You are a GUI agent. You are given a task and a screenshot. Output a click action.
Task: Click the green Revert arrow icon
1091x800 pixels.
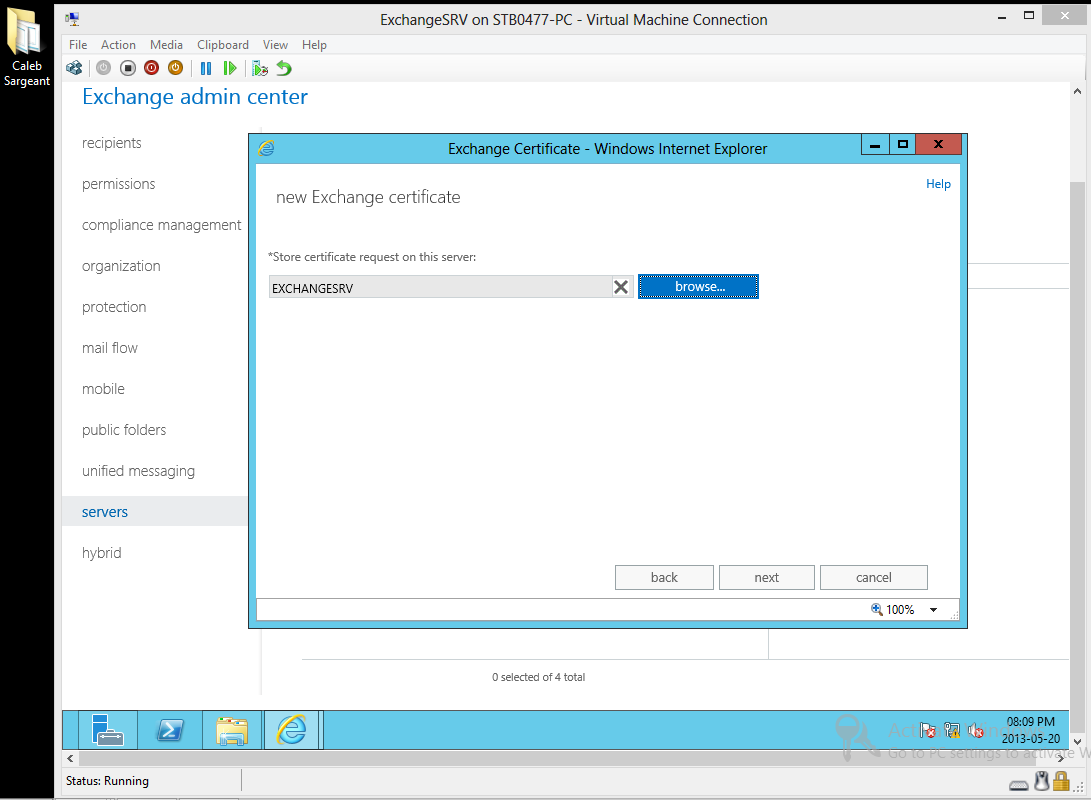coord(284,68)
